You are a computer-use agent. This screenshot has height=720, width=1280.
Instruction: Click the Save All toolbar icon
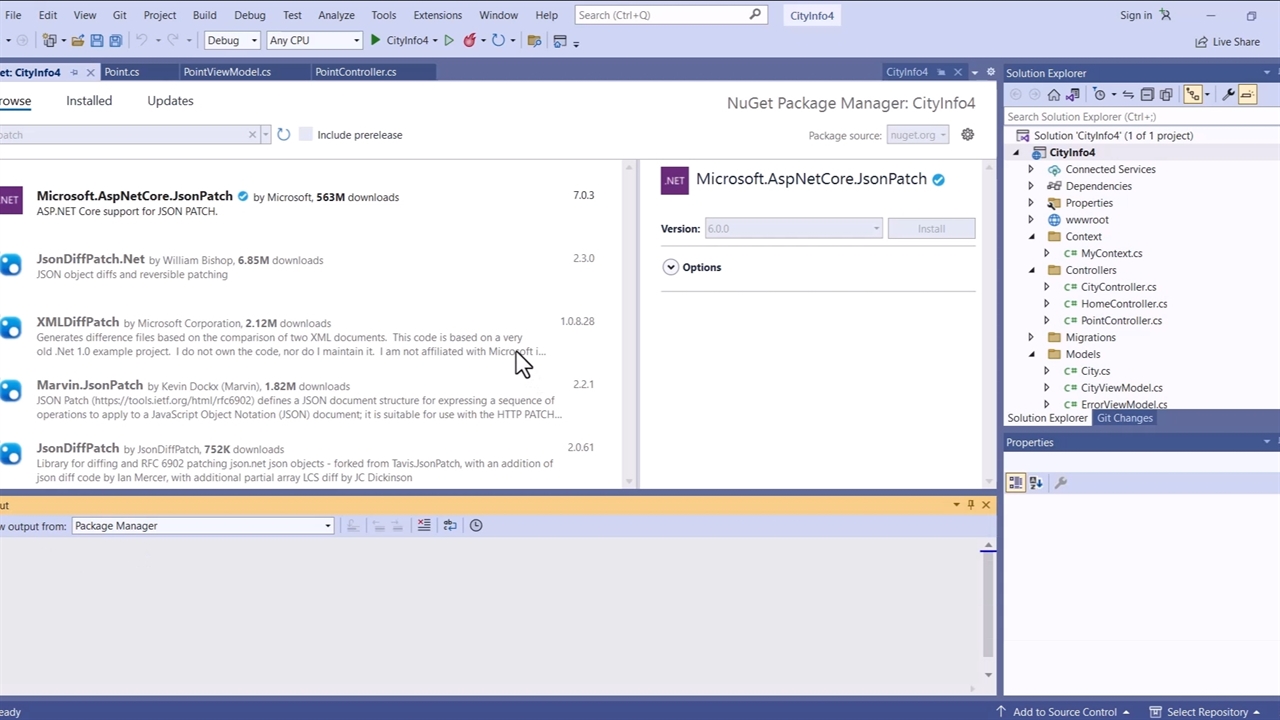(x=115, y=41)
